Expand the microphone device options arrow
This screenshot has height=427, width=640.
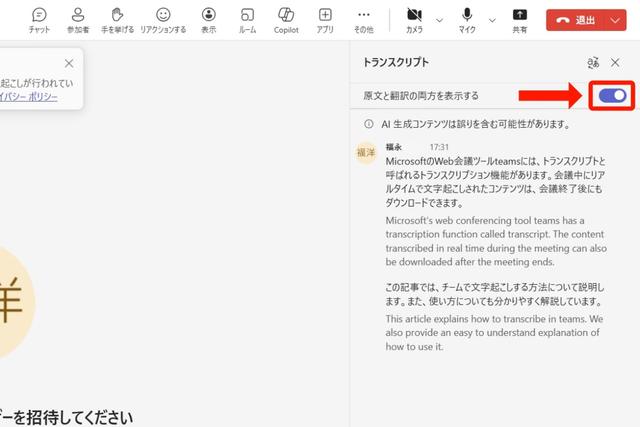[x=491, y=19]
